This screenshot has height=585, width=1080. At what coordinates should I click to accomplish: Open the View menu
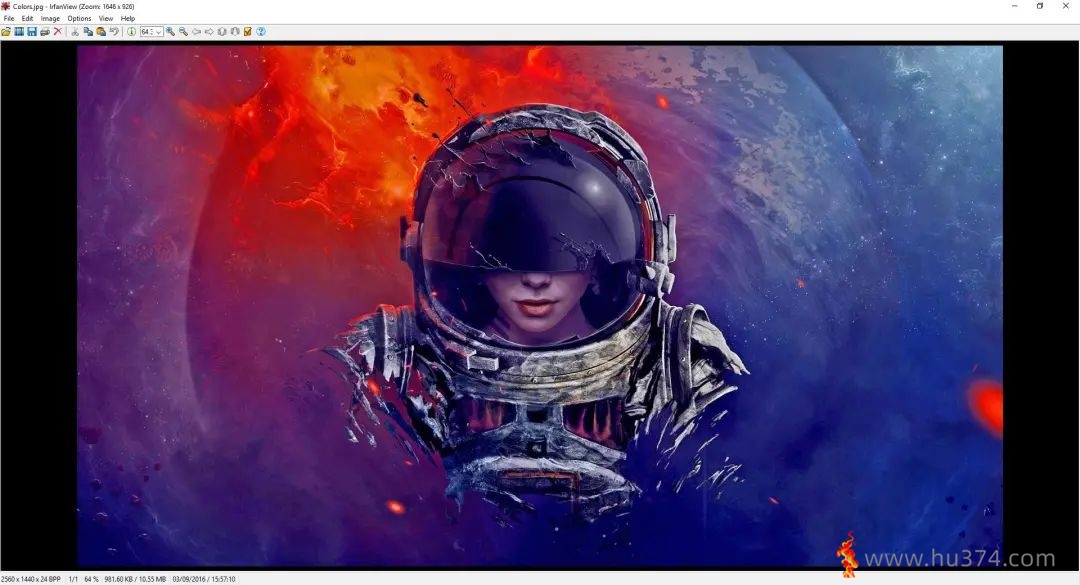(x=106, y=19)
